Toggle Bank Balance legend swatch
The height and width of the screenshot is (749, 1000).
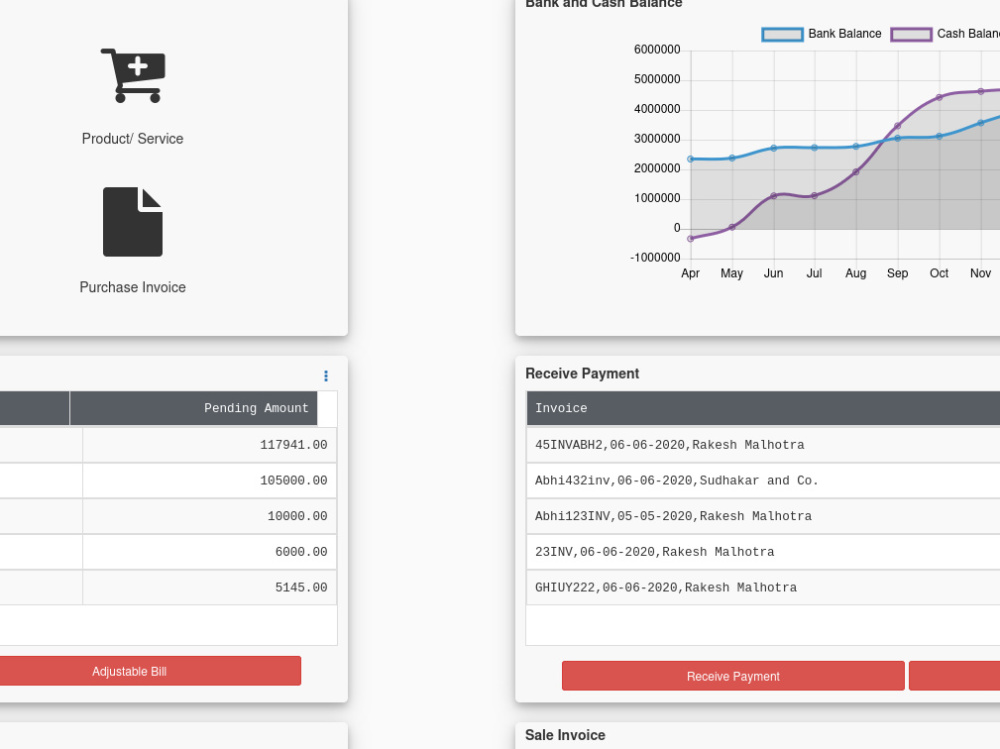(783, 34)
